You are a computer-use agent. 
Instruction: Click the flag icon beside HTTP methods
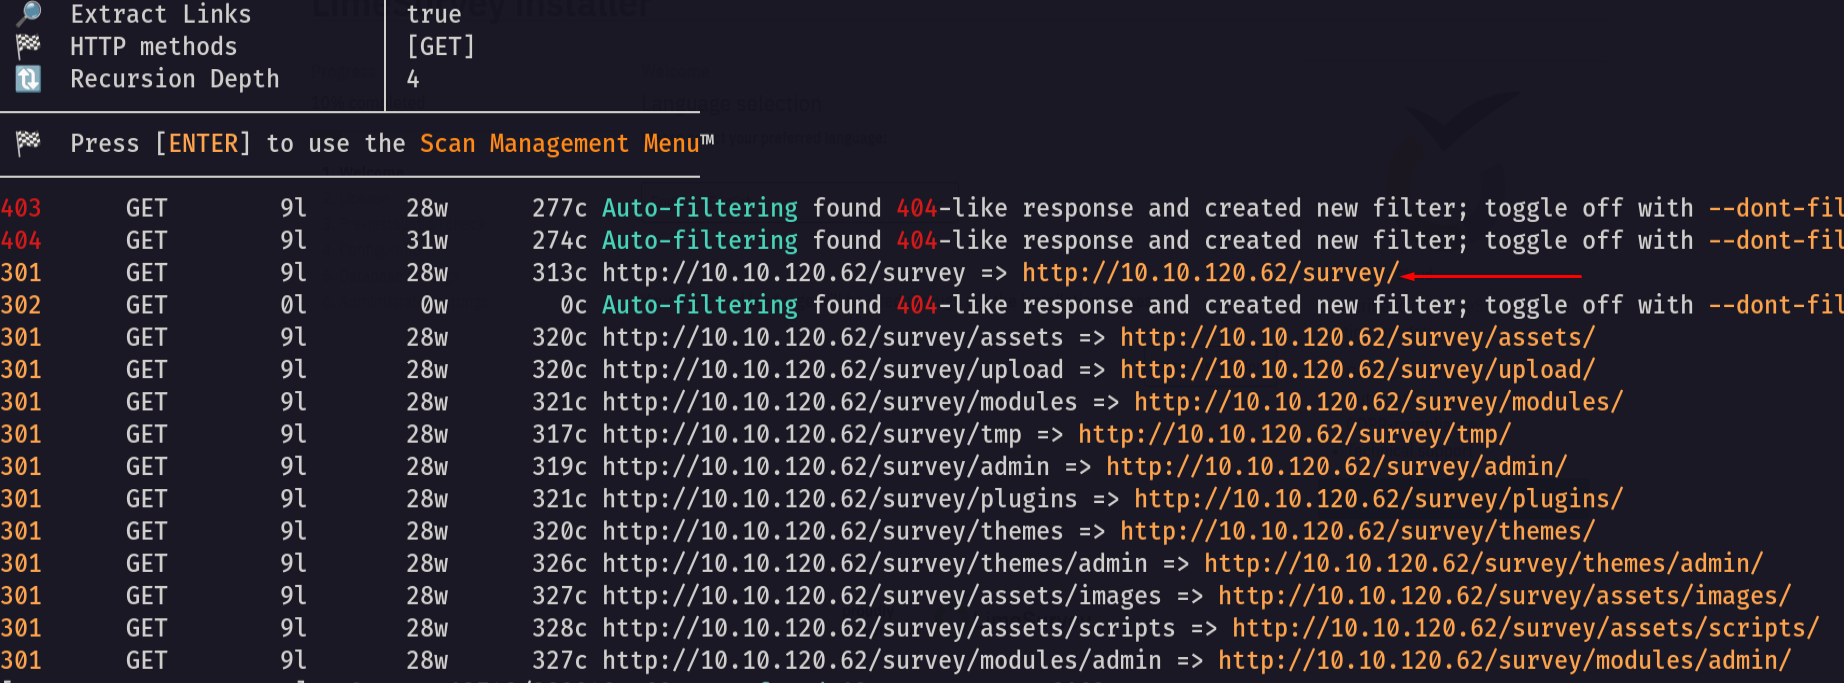click(28, 45)
